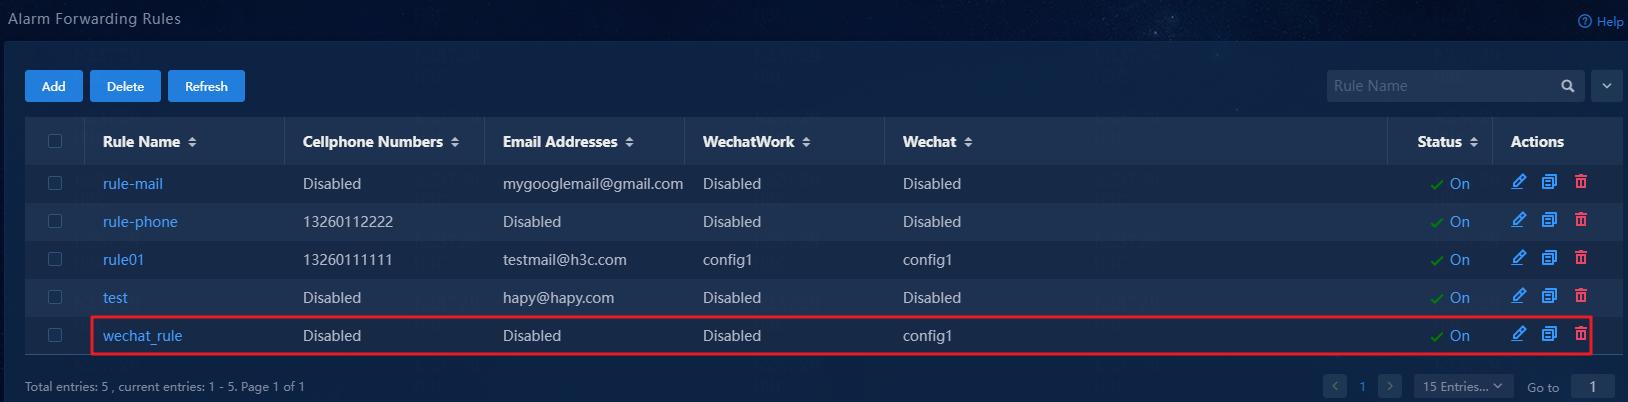Copy the test rule

(1549, 296)
